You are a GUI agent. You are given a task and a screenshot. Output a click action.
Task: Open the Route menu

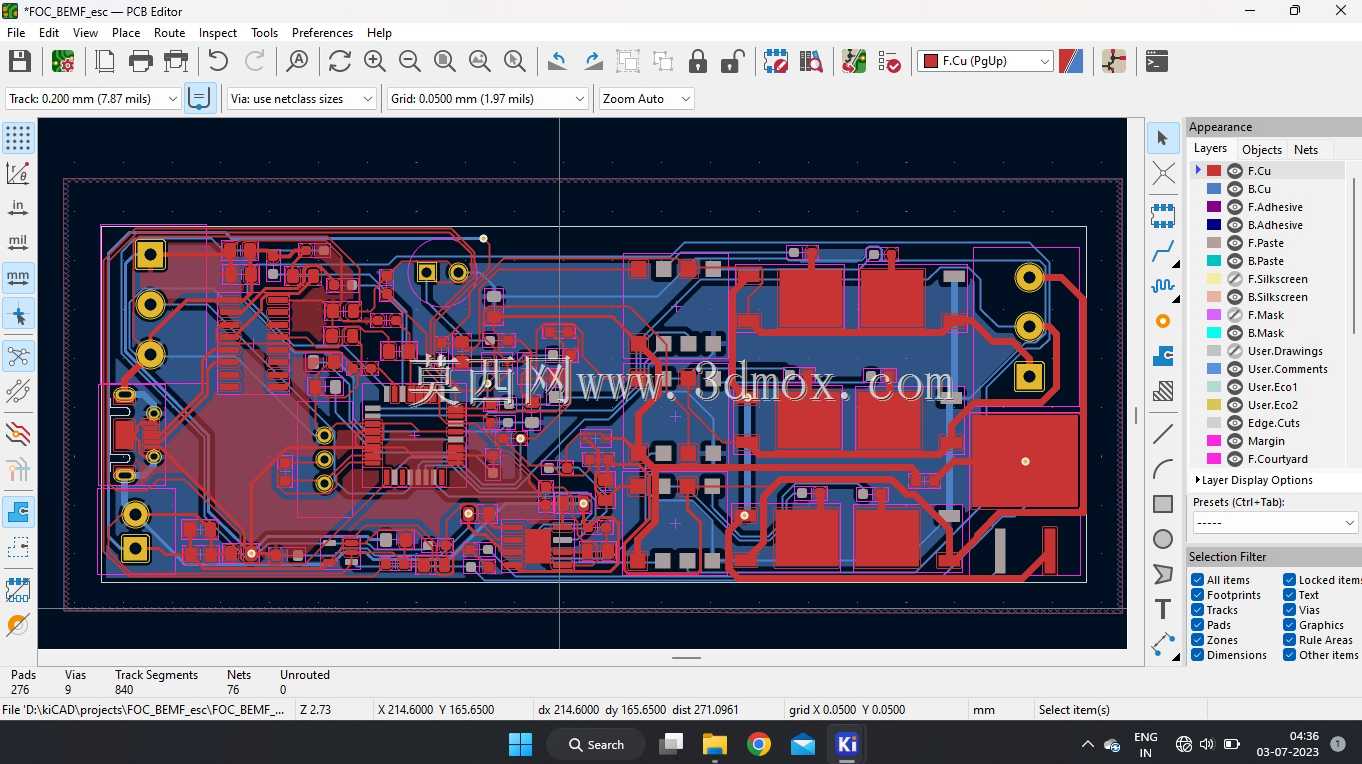(x=169, y=33)
